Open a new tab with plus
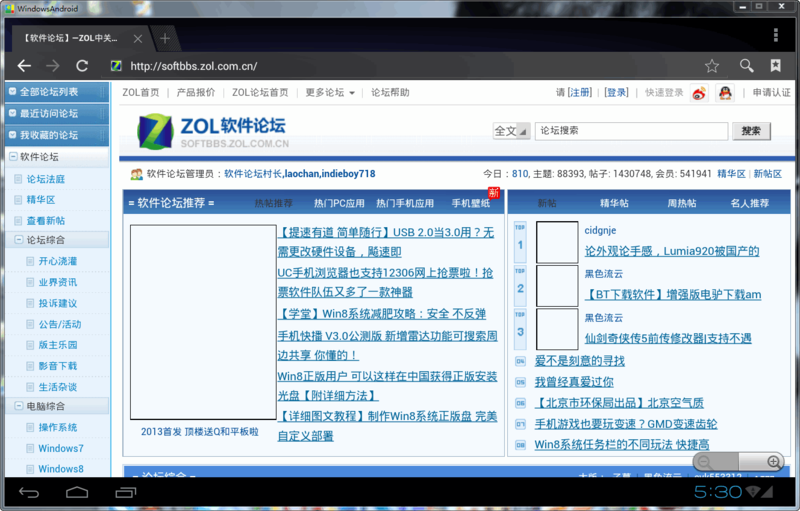Image resolution: width=800 pixels, height=511 pixels. pyautogui.click(x=165, y=38)
